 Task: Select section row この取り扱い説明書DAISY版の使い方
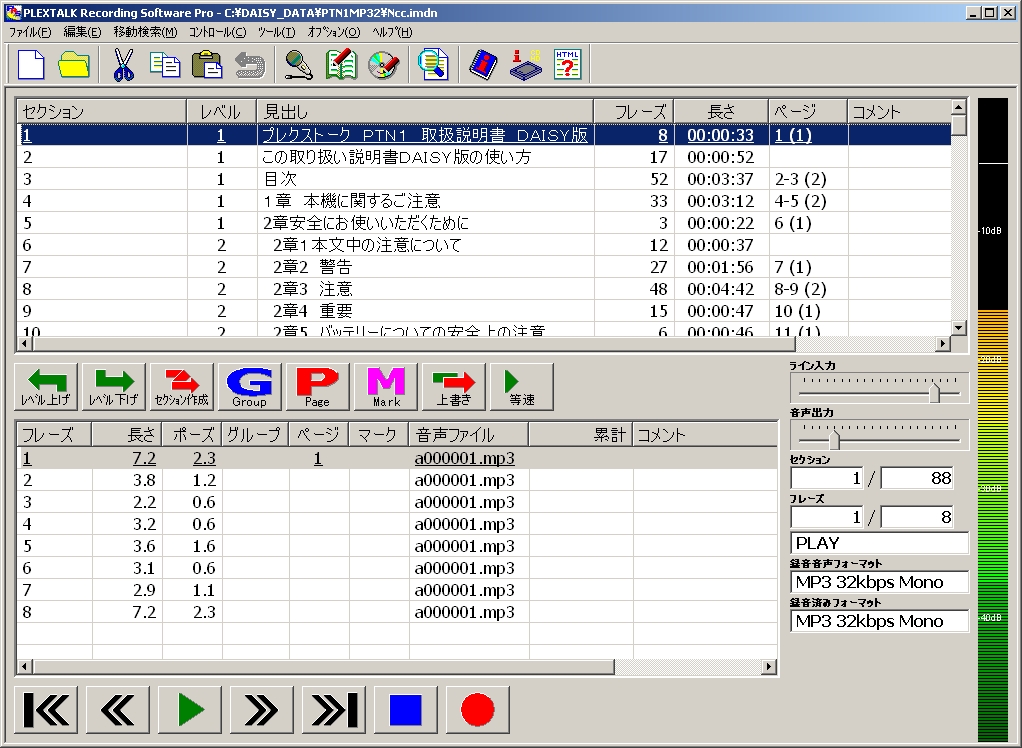coord(483,157)
